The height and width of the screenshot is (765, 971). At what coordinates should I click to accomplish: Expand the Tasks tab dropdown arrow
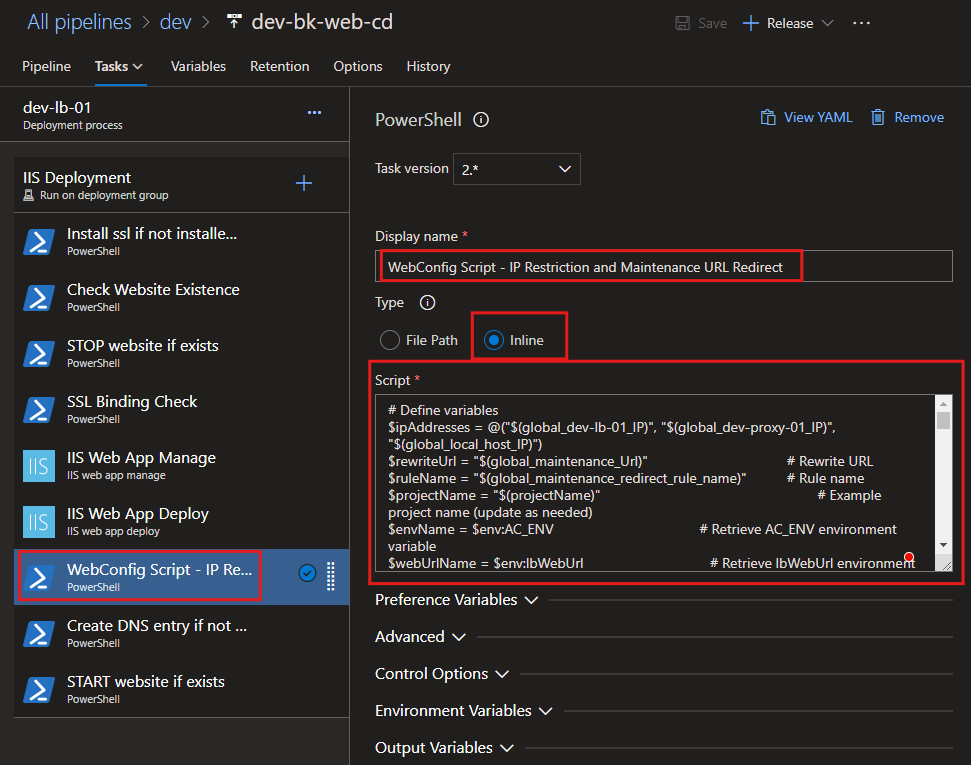(x=137, y=66)
